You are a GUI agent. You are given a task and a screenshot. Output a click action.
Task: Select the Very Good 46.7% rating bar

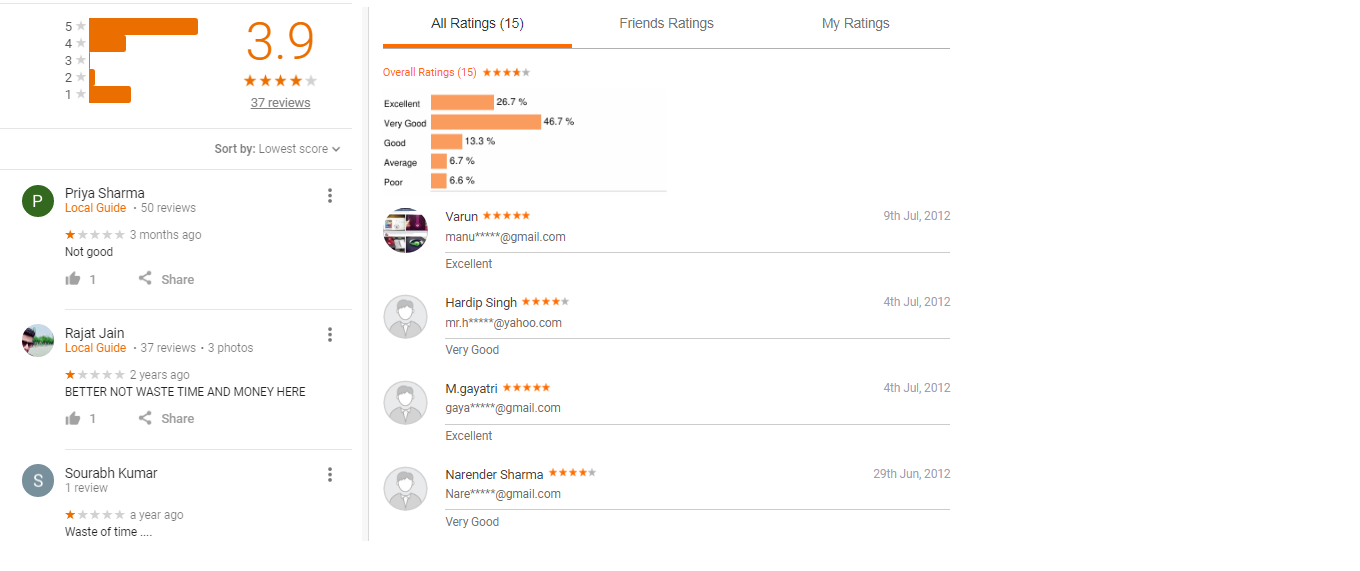tap(486, 122)
